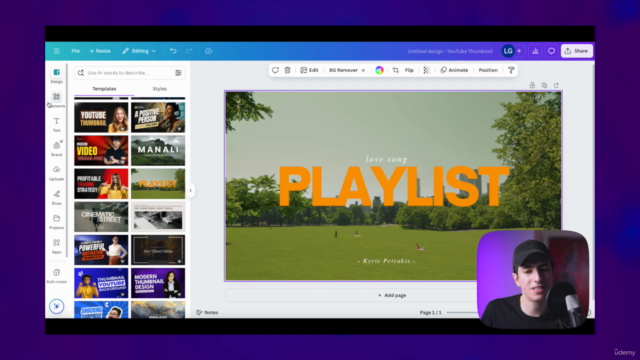This screenshot has width=640, height=360.
Task: Open the Resize option
Action: click(x=100, y=51)
